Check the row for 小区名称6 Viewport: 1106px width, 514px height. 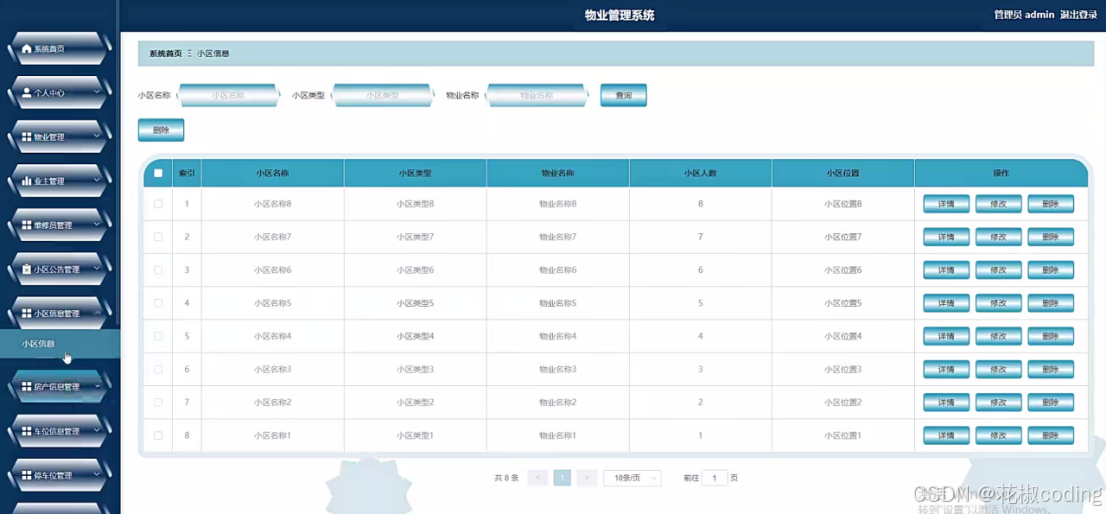tap(158, 270)
